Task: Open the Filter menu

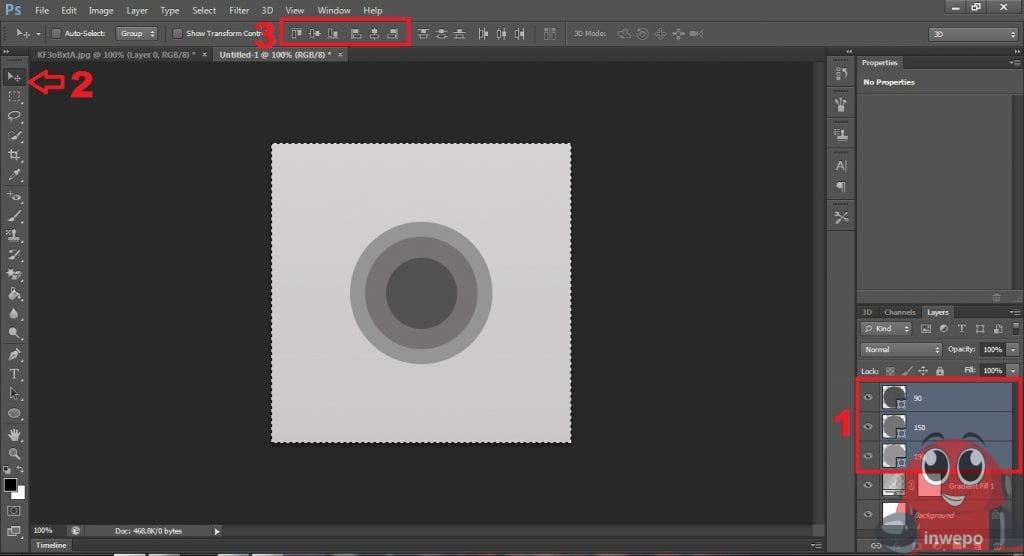Action: (x=239, y=10)
